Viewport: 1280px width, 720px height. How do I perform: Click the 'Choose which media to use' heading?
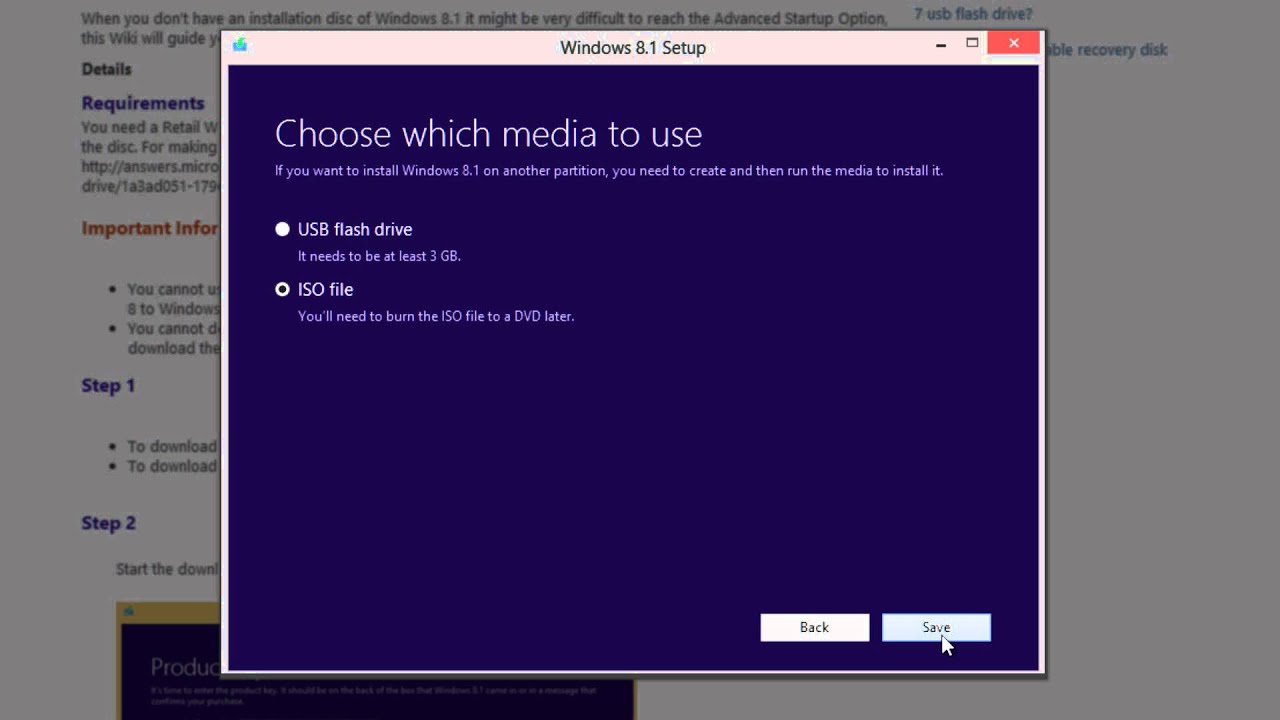click(x=488, y=133)
